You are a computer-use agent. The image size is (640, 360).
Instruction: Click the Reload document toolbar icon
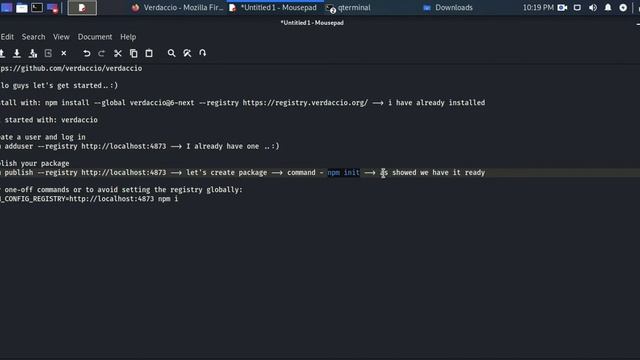pyautogui.click(x=48, y=53)
